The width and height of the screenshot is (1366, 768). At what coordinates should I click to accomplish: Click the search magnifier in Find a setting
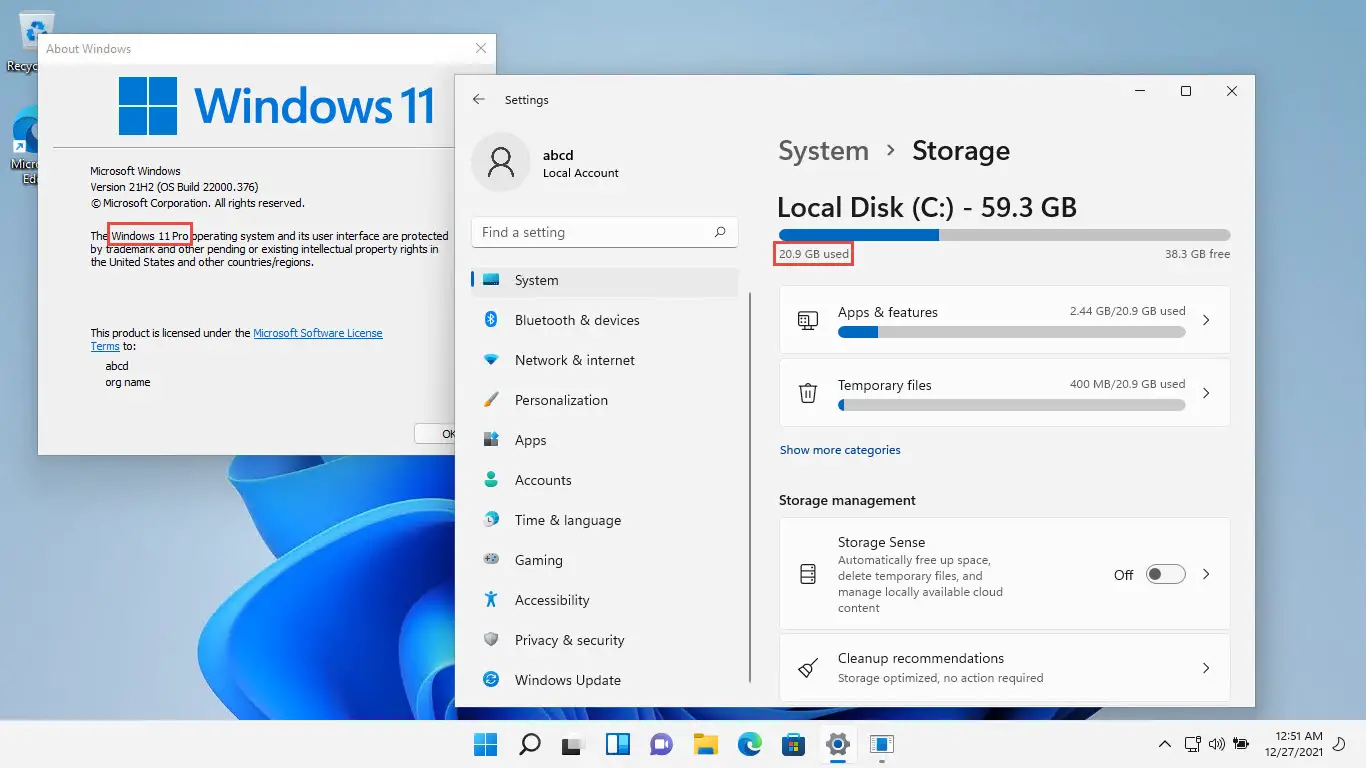click(x=720, y=232)
